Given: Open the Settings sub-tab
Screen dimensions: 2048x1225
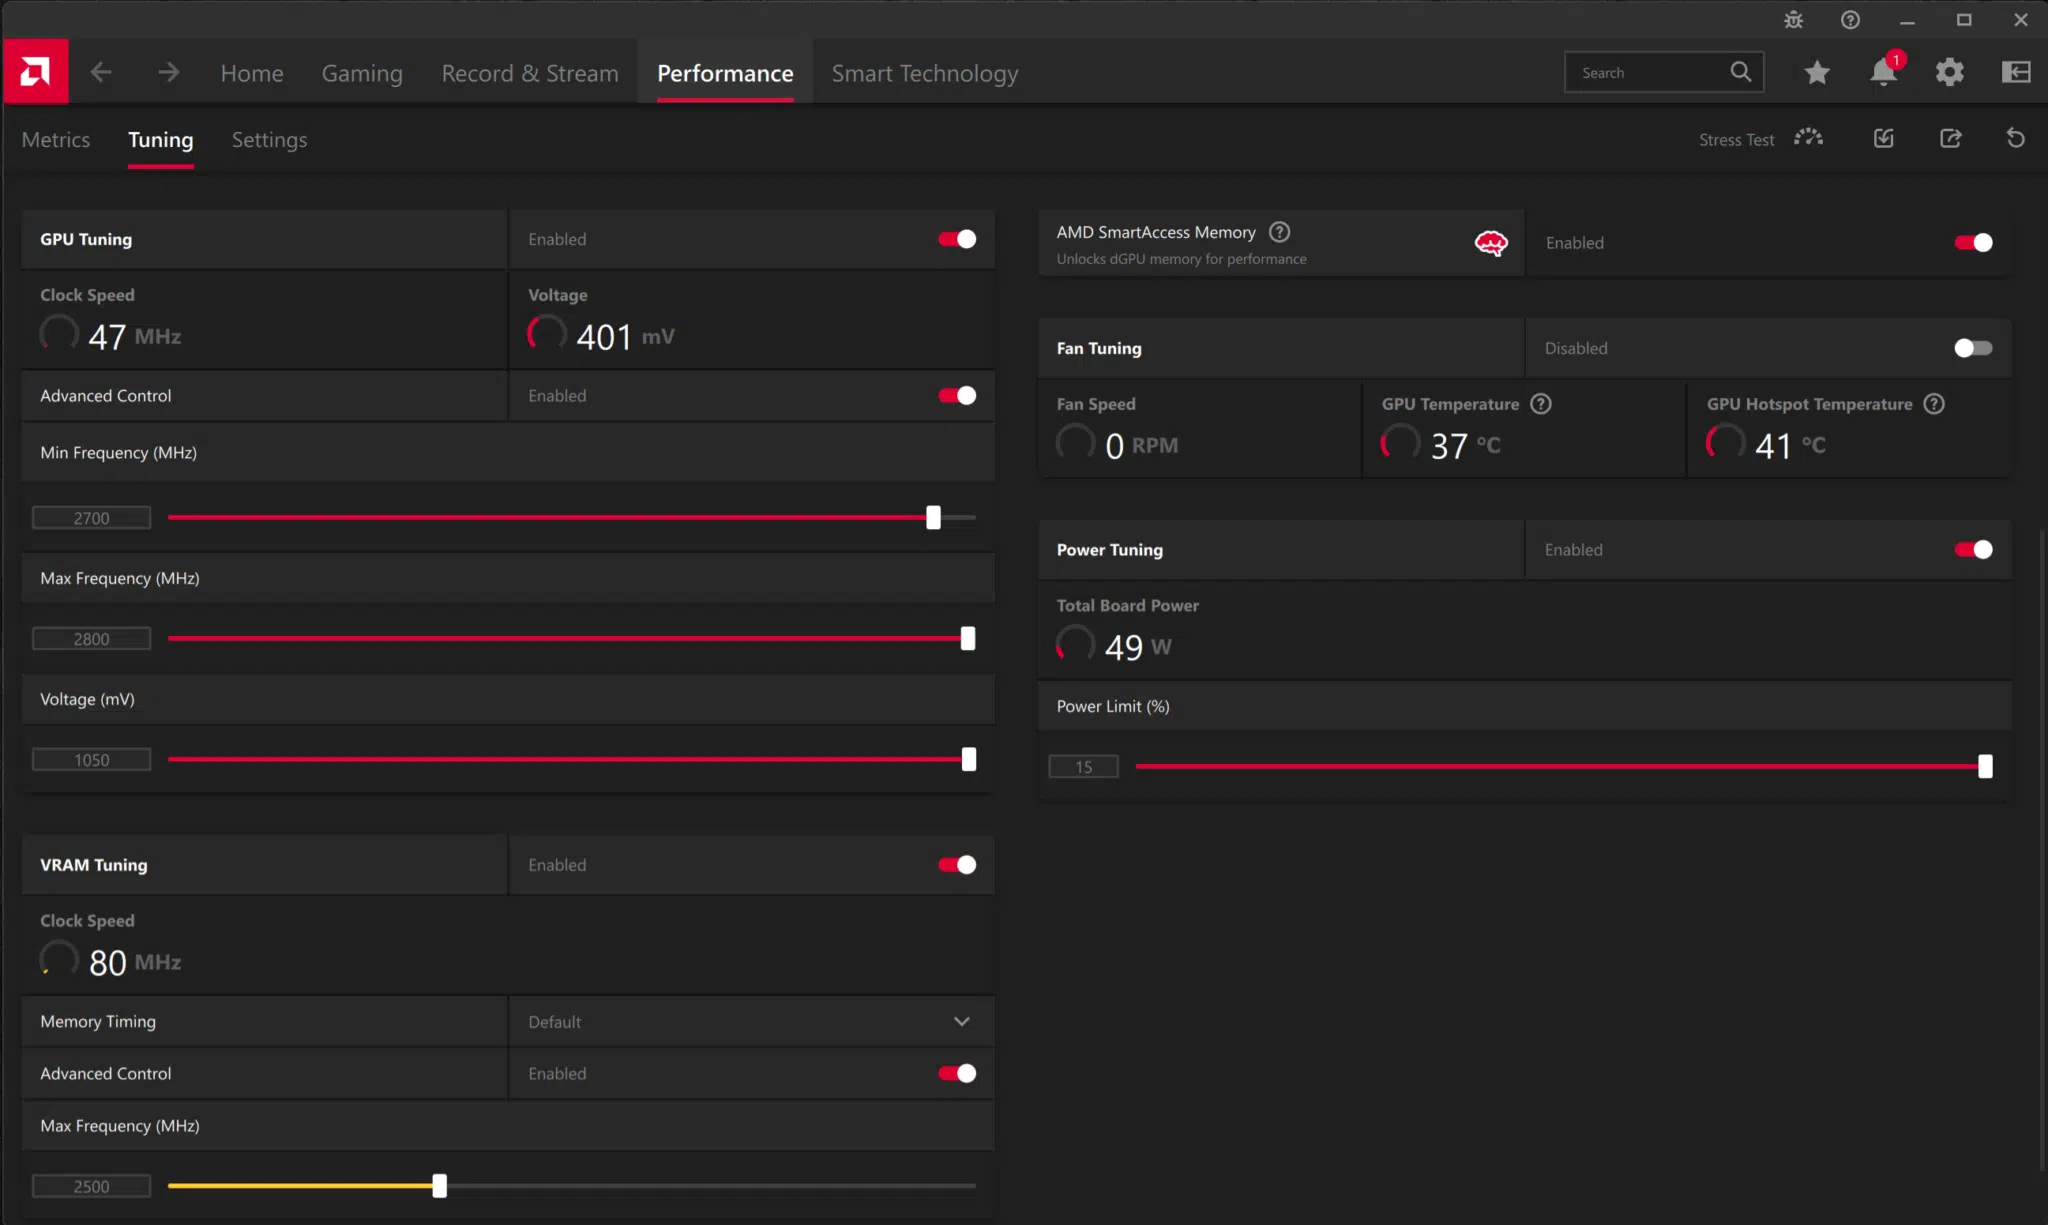Looking at the screenshot, I should [269, 140].
